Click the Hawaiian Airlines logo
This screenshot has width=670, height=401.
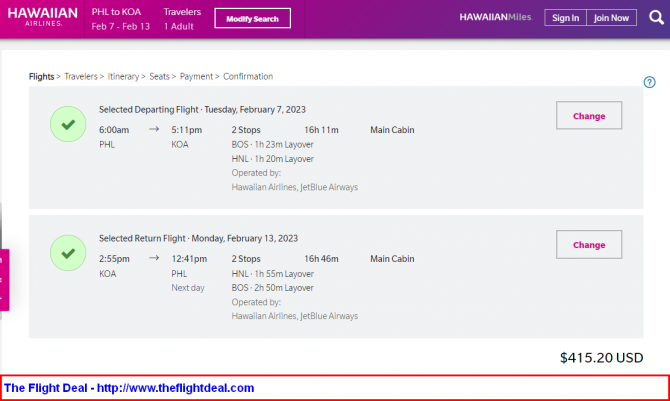[43, 17]
